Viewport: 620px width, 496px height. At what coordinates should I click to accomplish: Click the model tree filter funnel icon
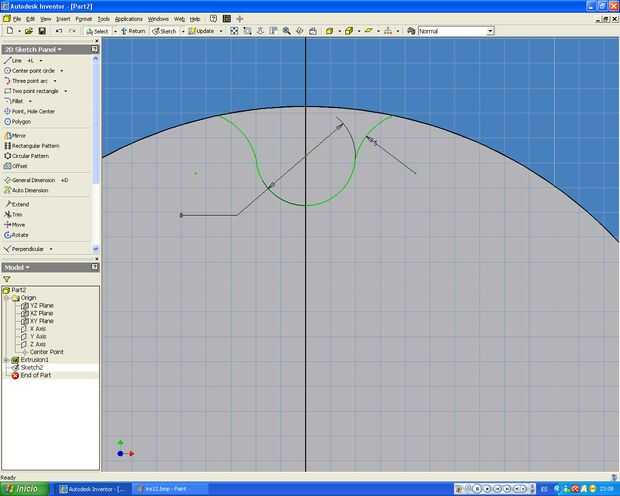7,279
